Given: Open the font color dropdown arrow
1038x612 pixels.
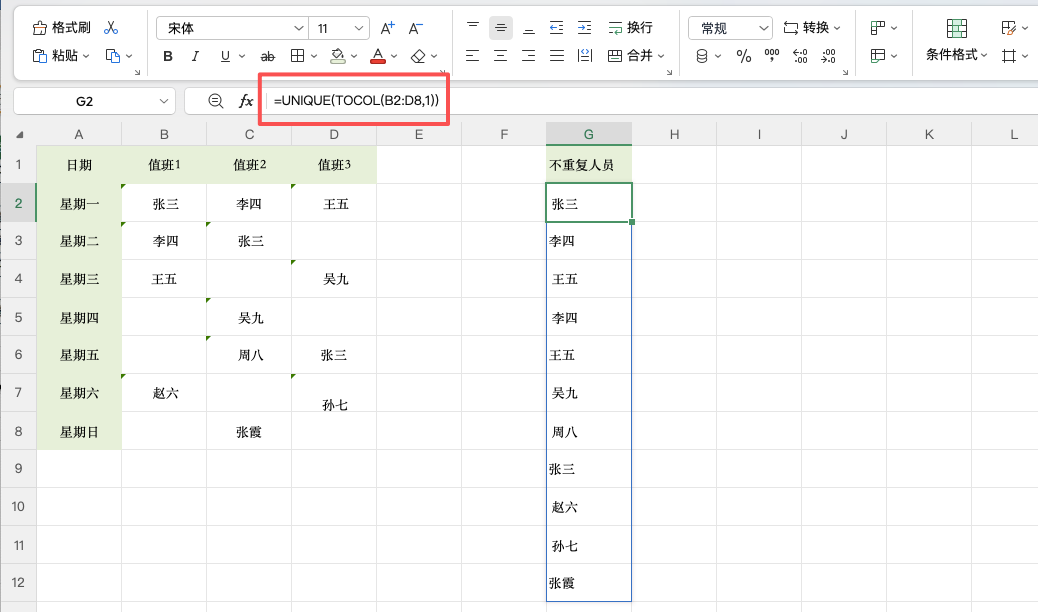Looking at the screenshot, I should 394,56.
